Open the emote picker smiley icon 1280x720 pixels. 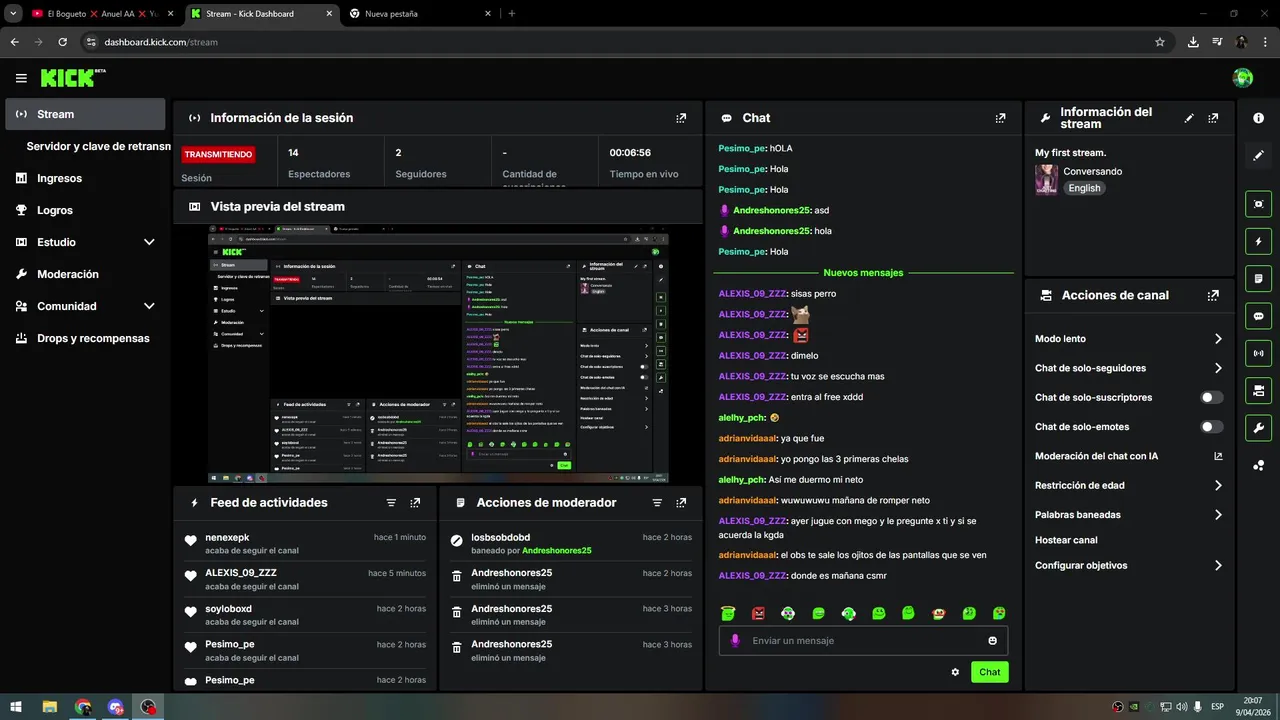[993, 641]
